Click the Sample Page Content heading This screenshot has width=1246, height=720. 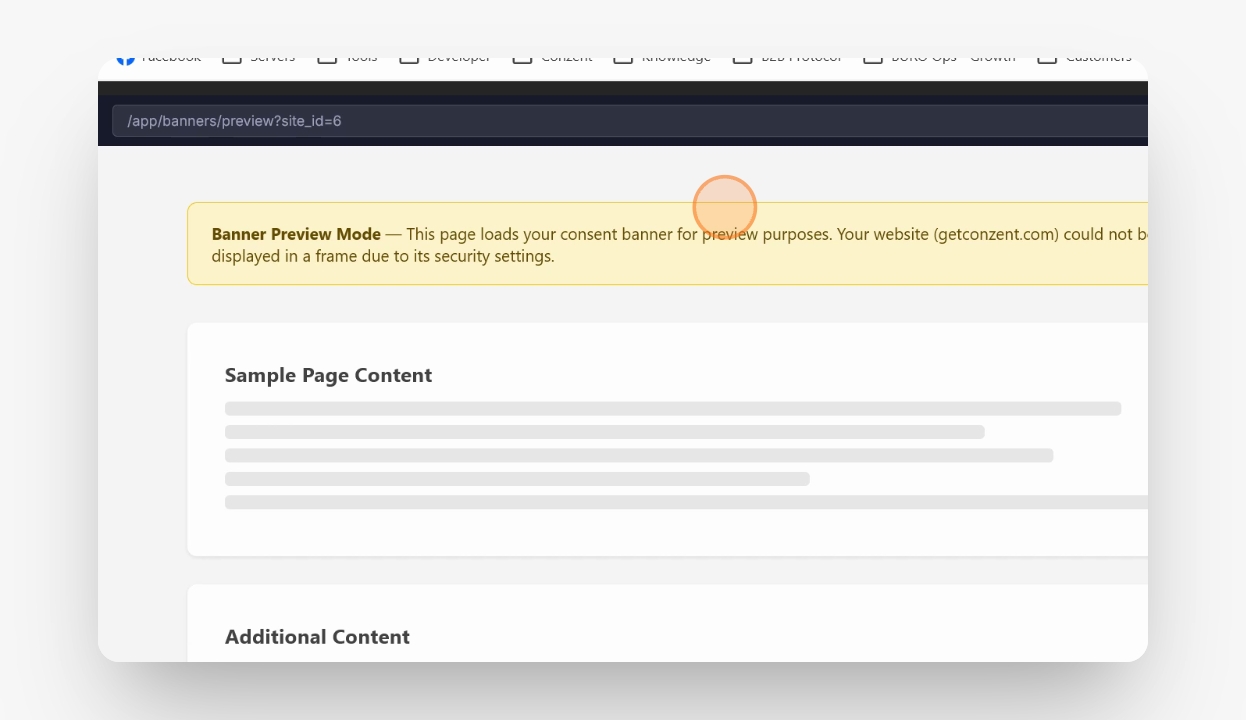click(328, 375)
